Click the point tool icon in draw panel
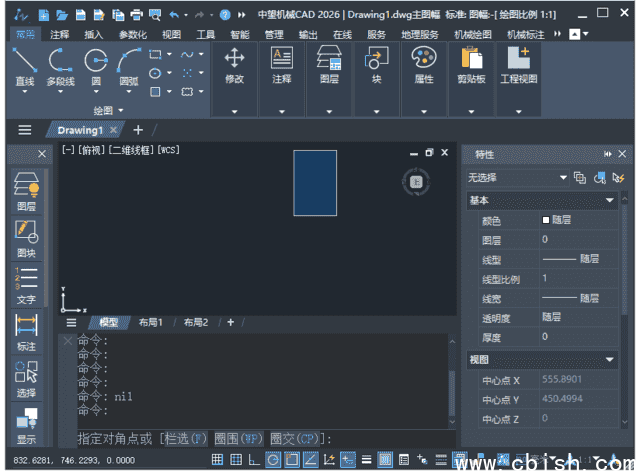Screen dimensions: 640x475 pyautogui.click(x=187, y=73)
